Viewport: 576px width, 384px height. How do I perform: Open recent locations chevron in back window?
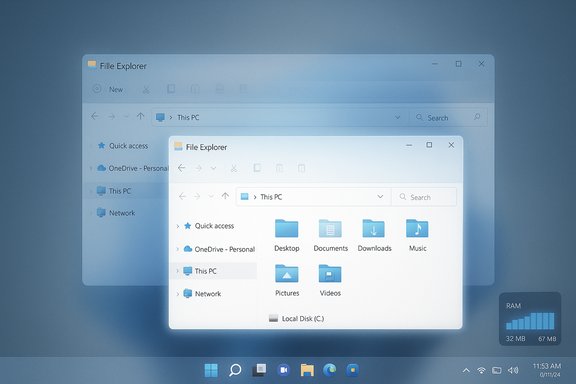pyautogui.click(x=126, y=117)
